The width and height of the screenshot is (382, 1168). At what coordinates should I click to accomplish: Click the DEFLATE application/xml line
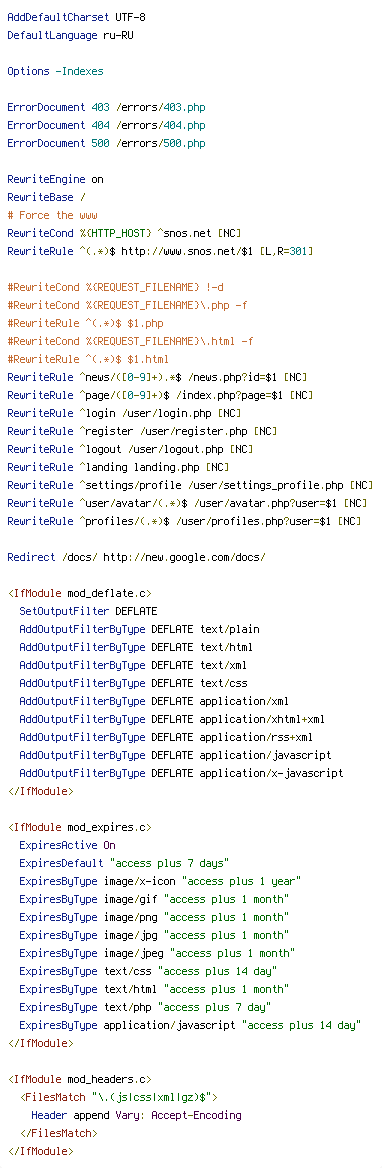click(154, 702)
